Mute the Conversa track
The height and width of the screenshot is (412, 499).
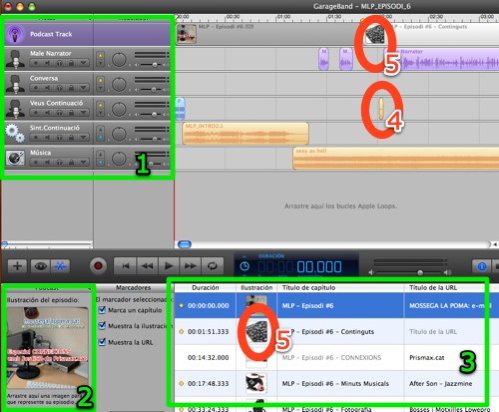[47, 88]
